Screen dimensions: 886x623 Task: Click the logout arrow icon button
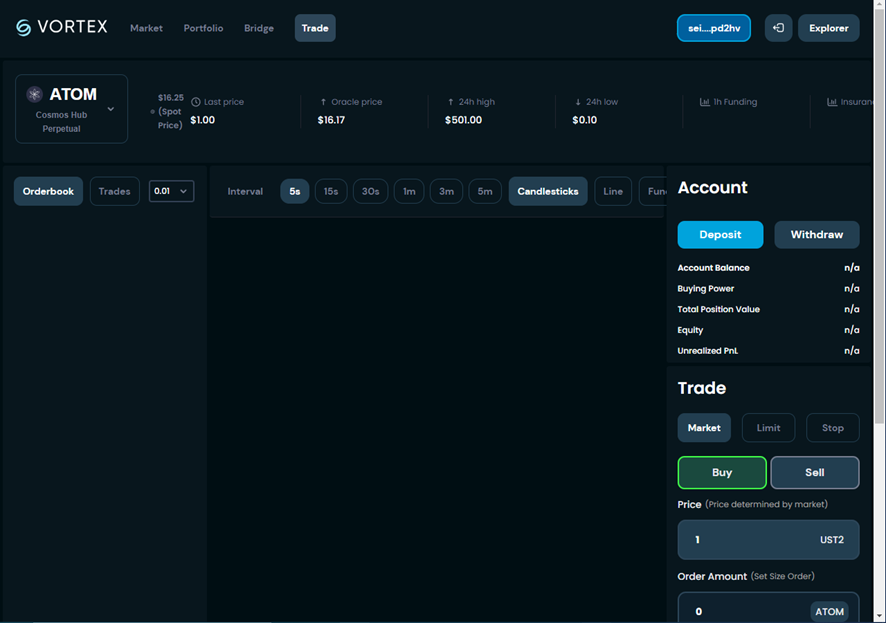coord(778,28)
